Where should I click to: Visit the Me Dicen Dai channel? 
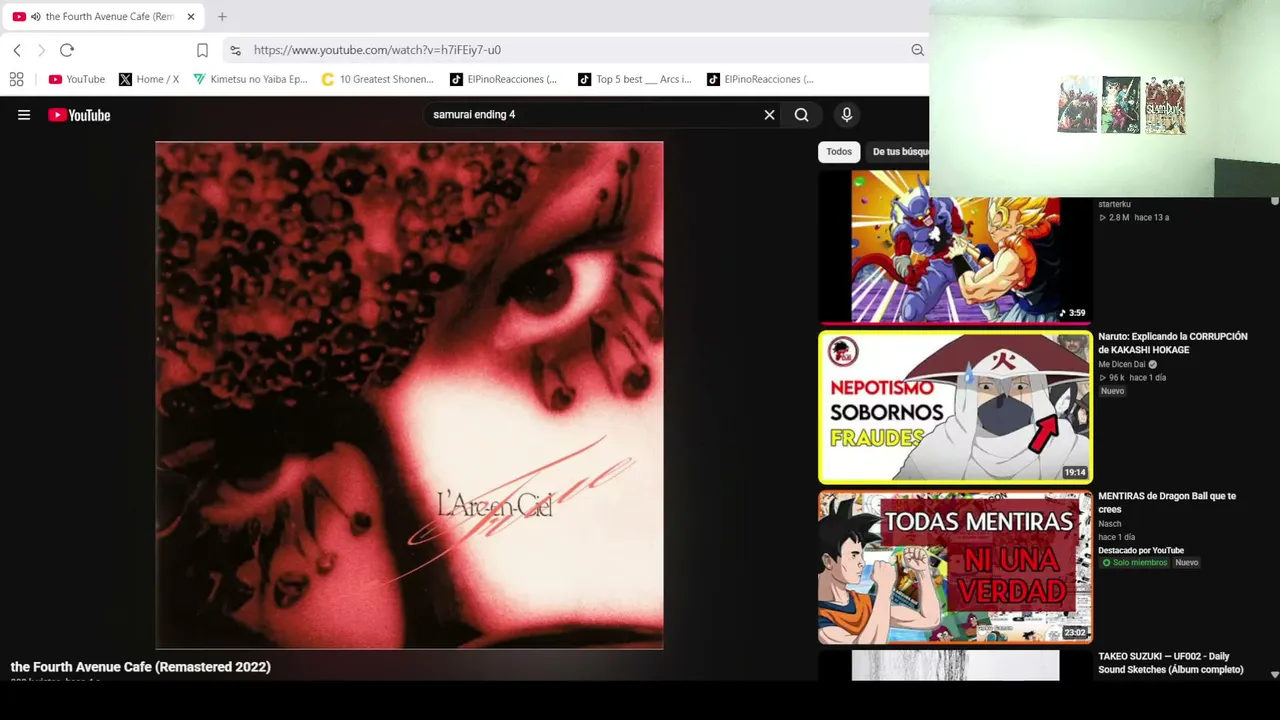1122,365
